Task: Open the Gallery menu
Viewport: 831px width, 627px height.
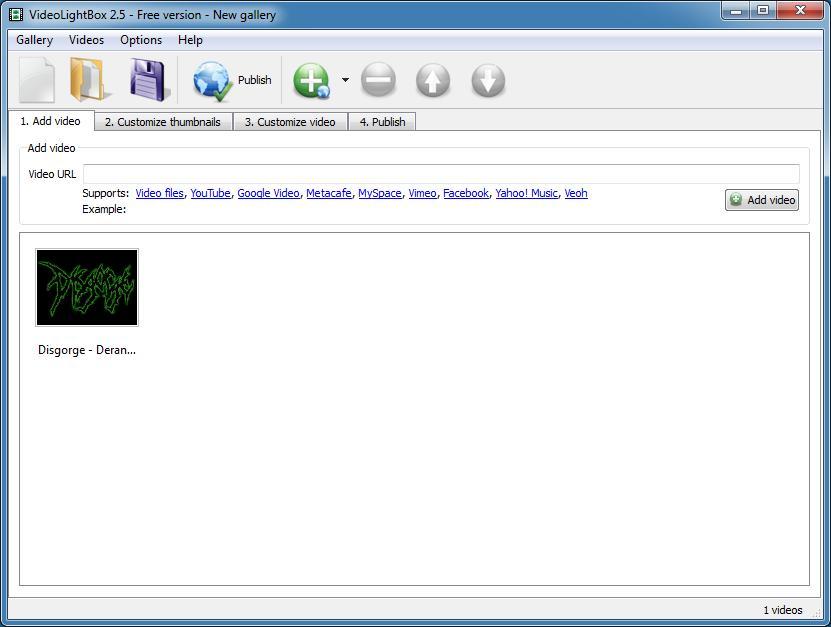Action: click(x=34, y=40)
